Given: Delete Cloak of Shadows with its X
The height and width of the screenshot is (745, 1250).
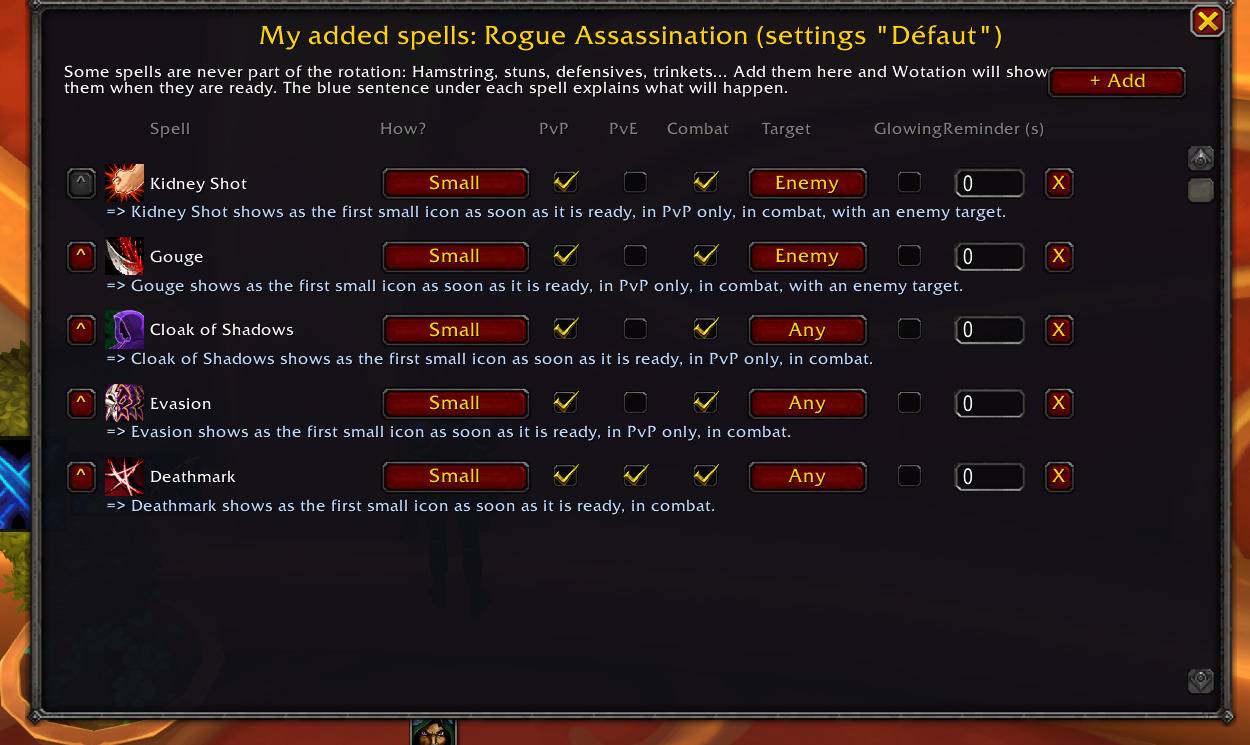Looking at the screenshot, I should [1059, 329].
